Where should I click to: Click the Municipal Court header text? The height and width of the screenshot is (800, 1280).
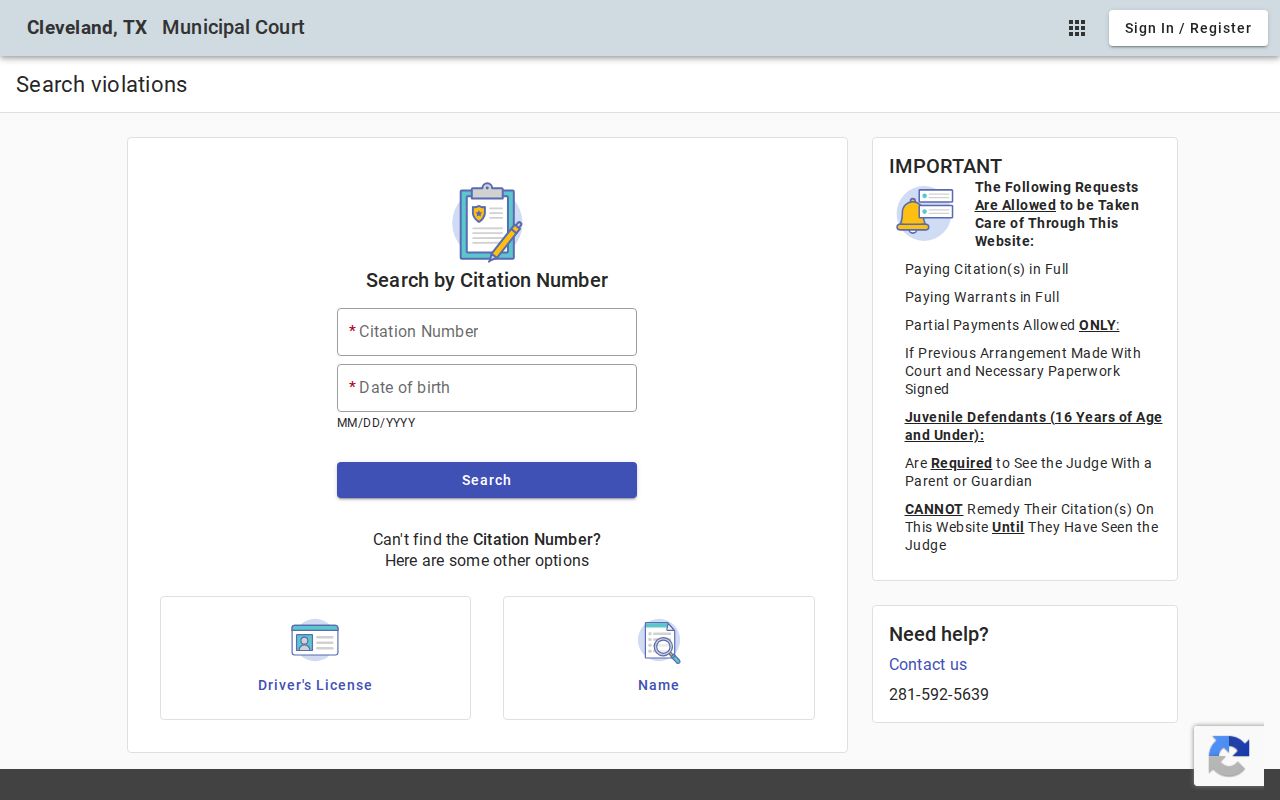233,28
